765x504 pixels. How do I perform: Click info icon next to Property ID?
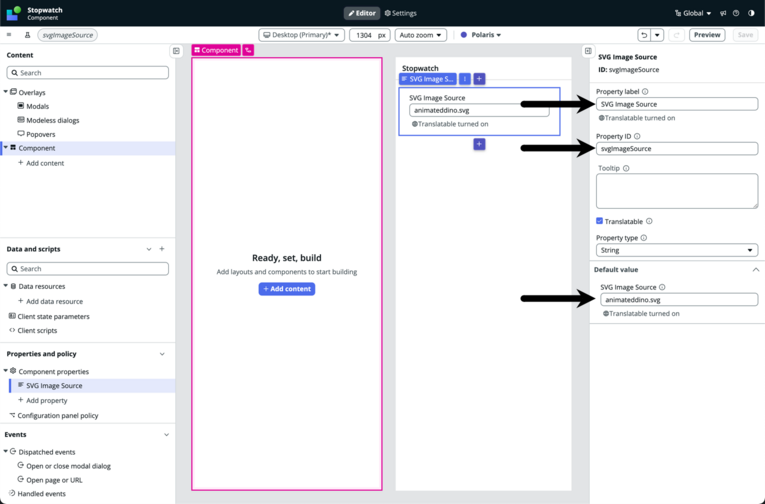click(637, 137)
